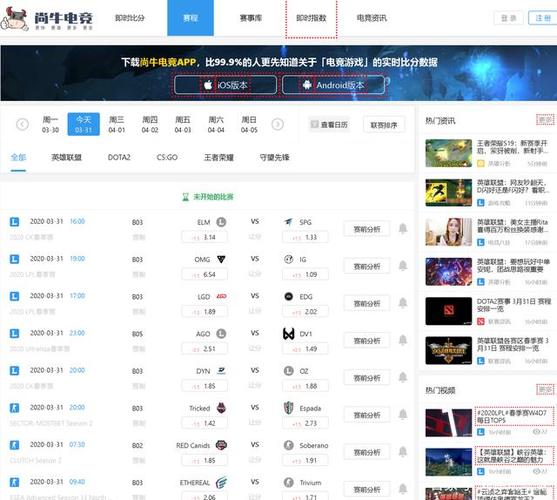Click the OMG team logo
This screenshot has width=557, height=500.
pos(221,260)
